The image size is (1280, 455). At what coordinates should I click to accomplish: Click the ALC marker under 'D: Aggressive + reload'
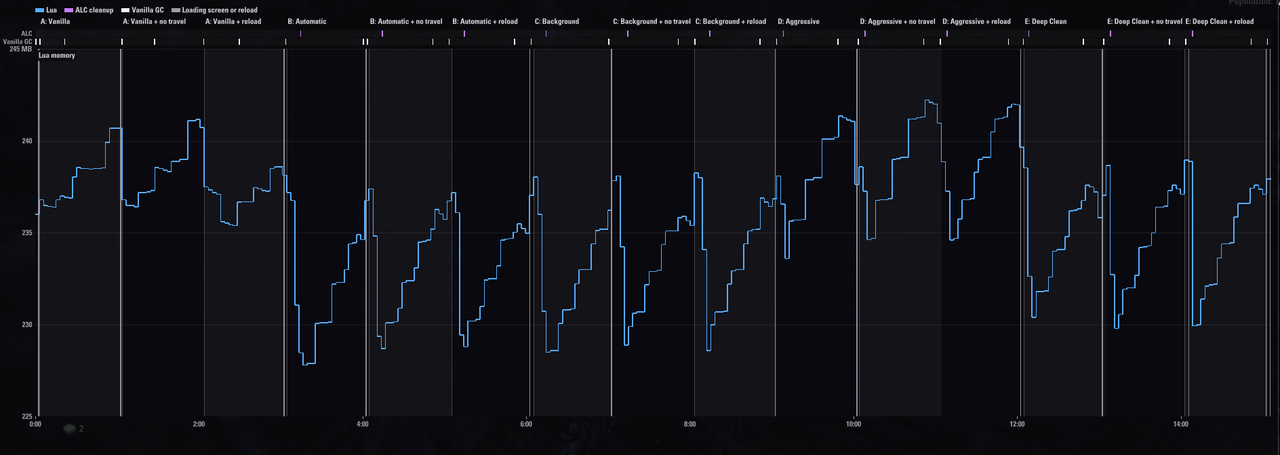(947, 33)
